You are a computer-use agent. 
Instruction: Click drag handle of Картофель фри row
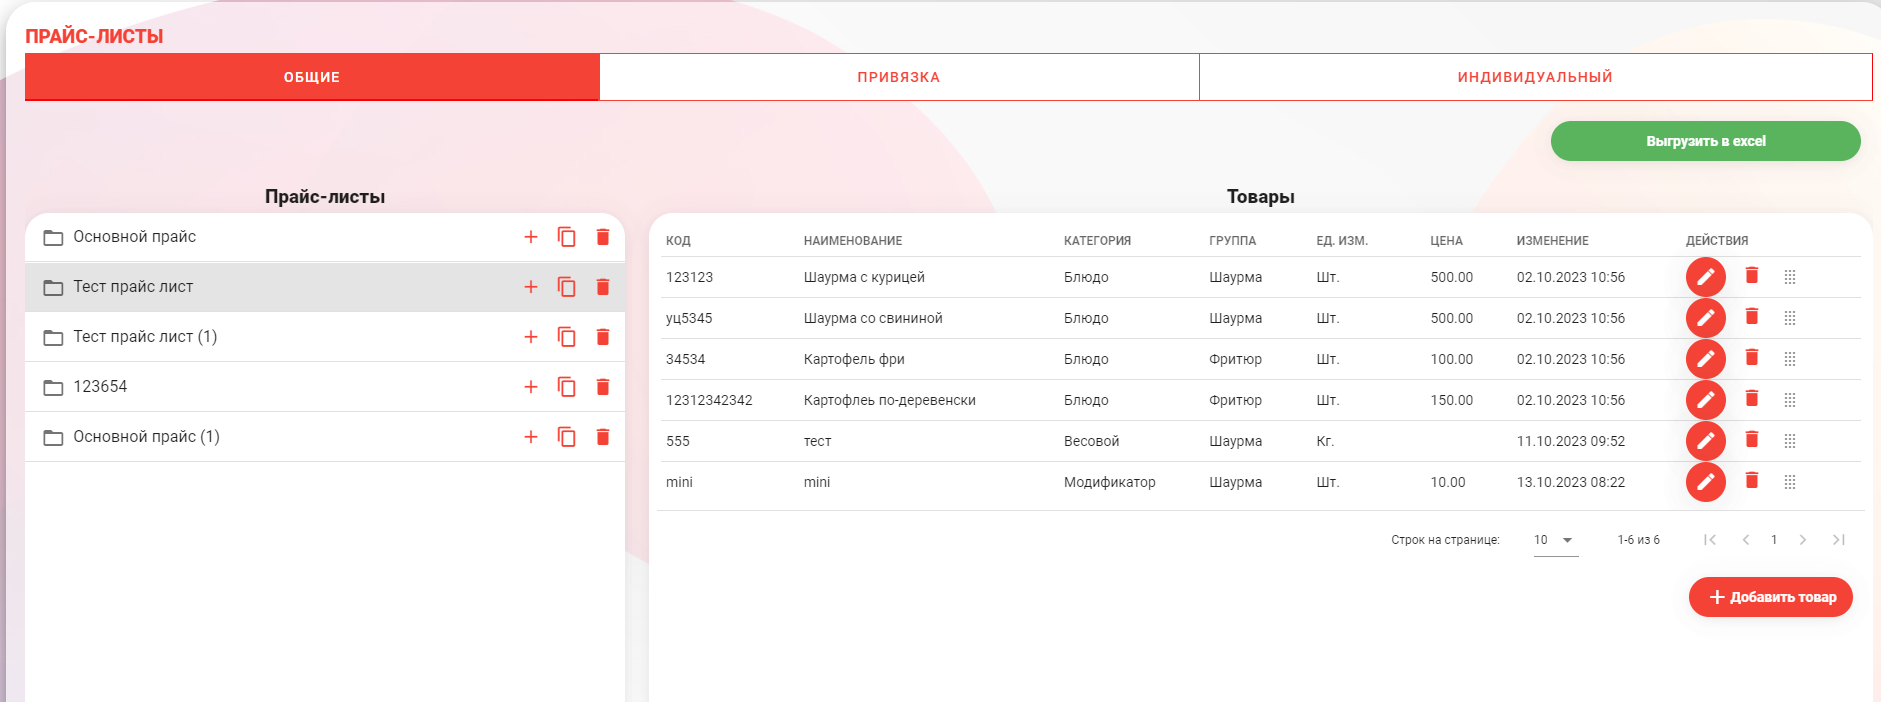pyautogui.click(x=1790, y=359)
